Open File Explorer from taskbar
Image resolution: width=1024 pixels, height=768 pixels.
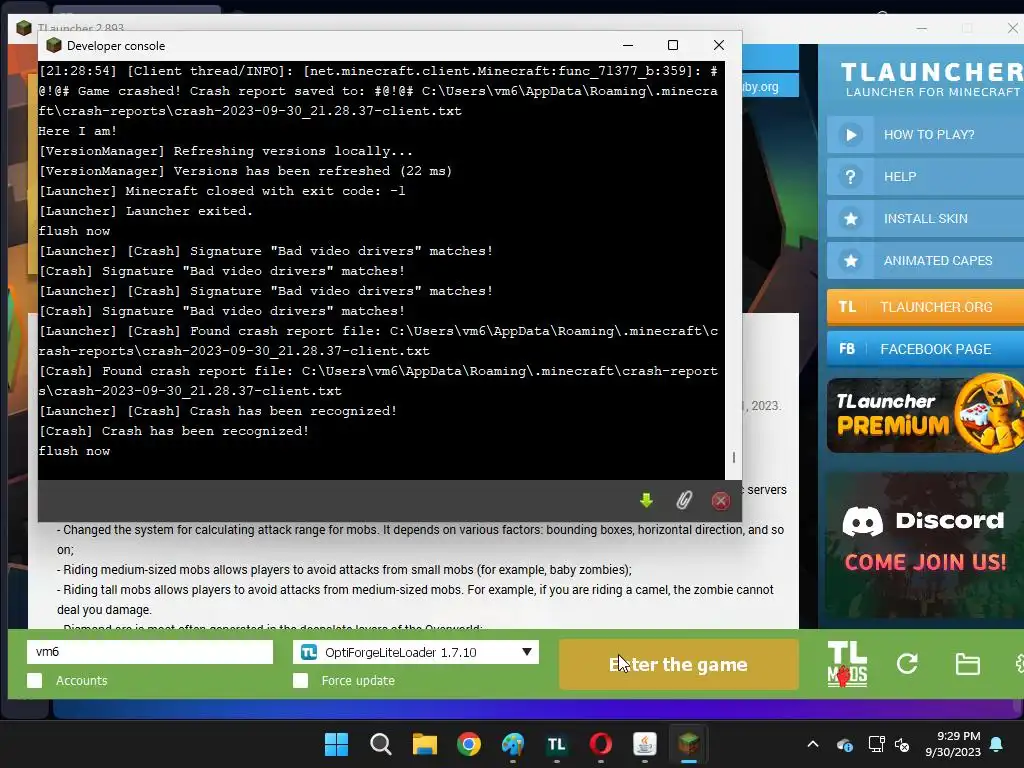tap(424, 744)
